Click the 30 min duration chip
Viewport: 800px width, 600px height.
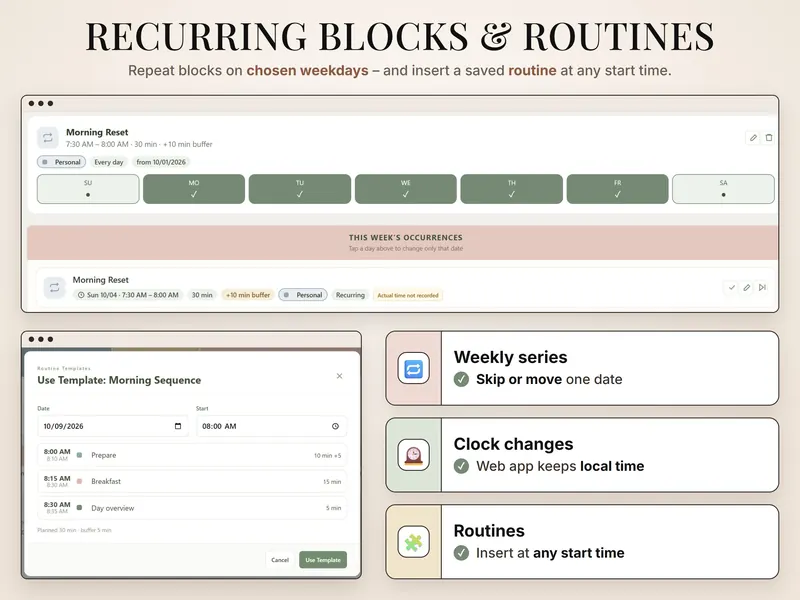202,295
